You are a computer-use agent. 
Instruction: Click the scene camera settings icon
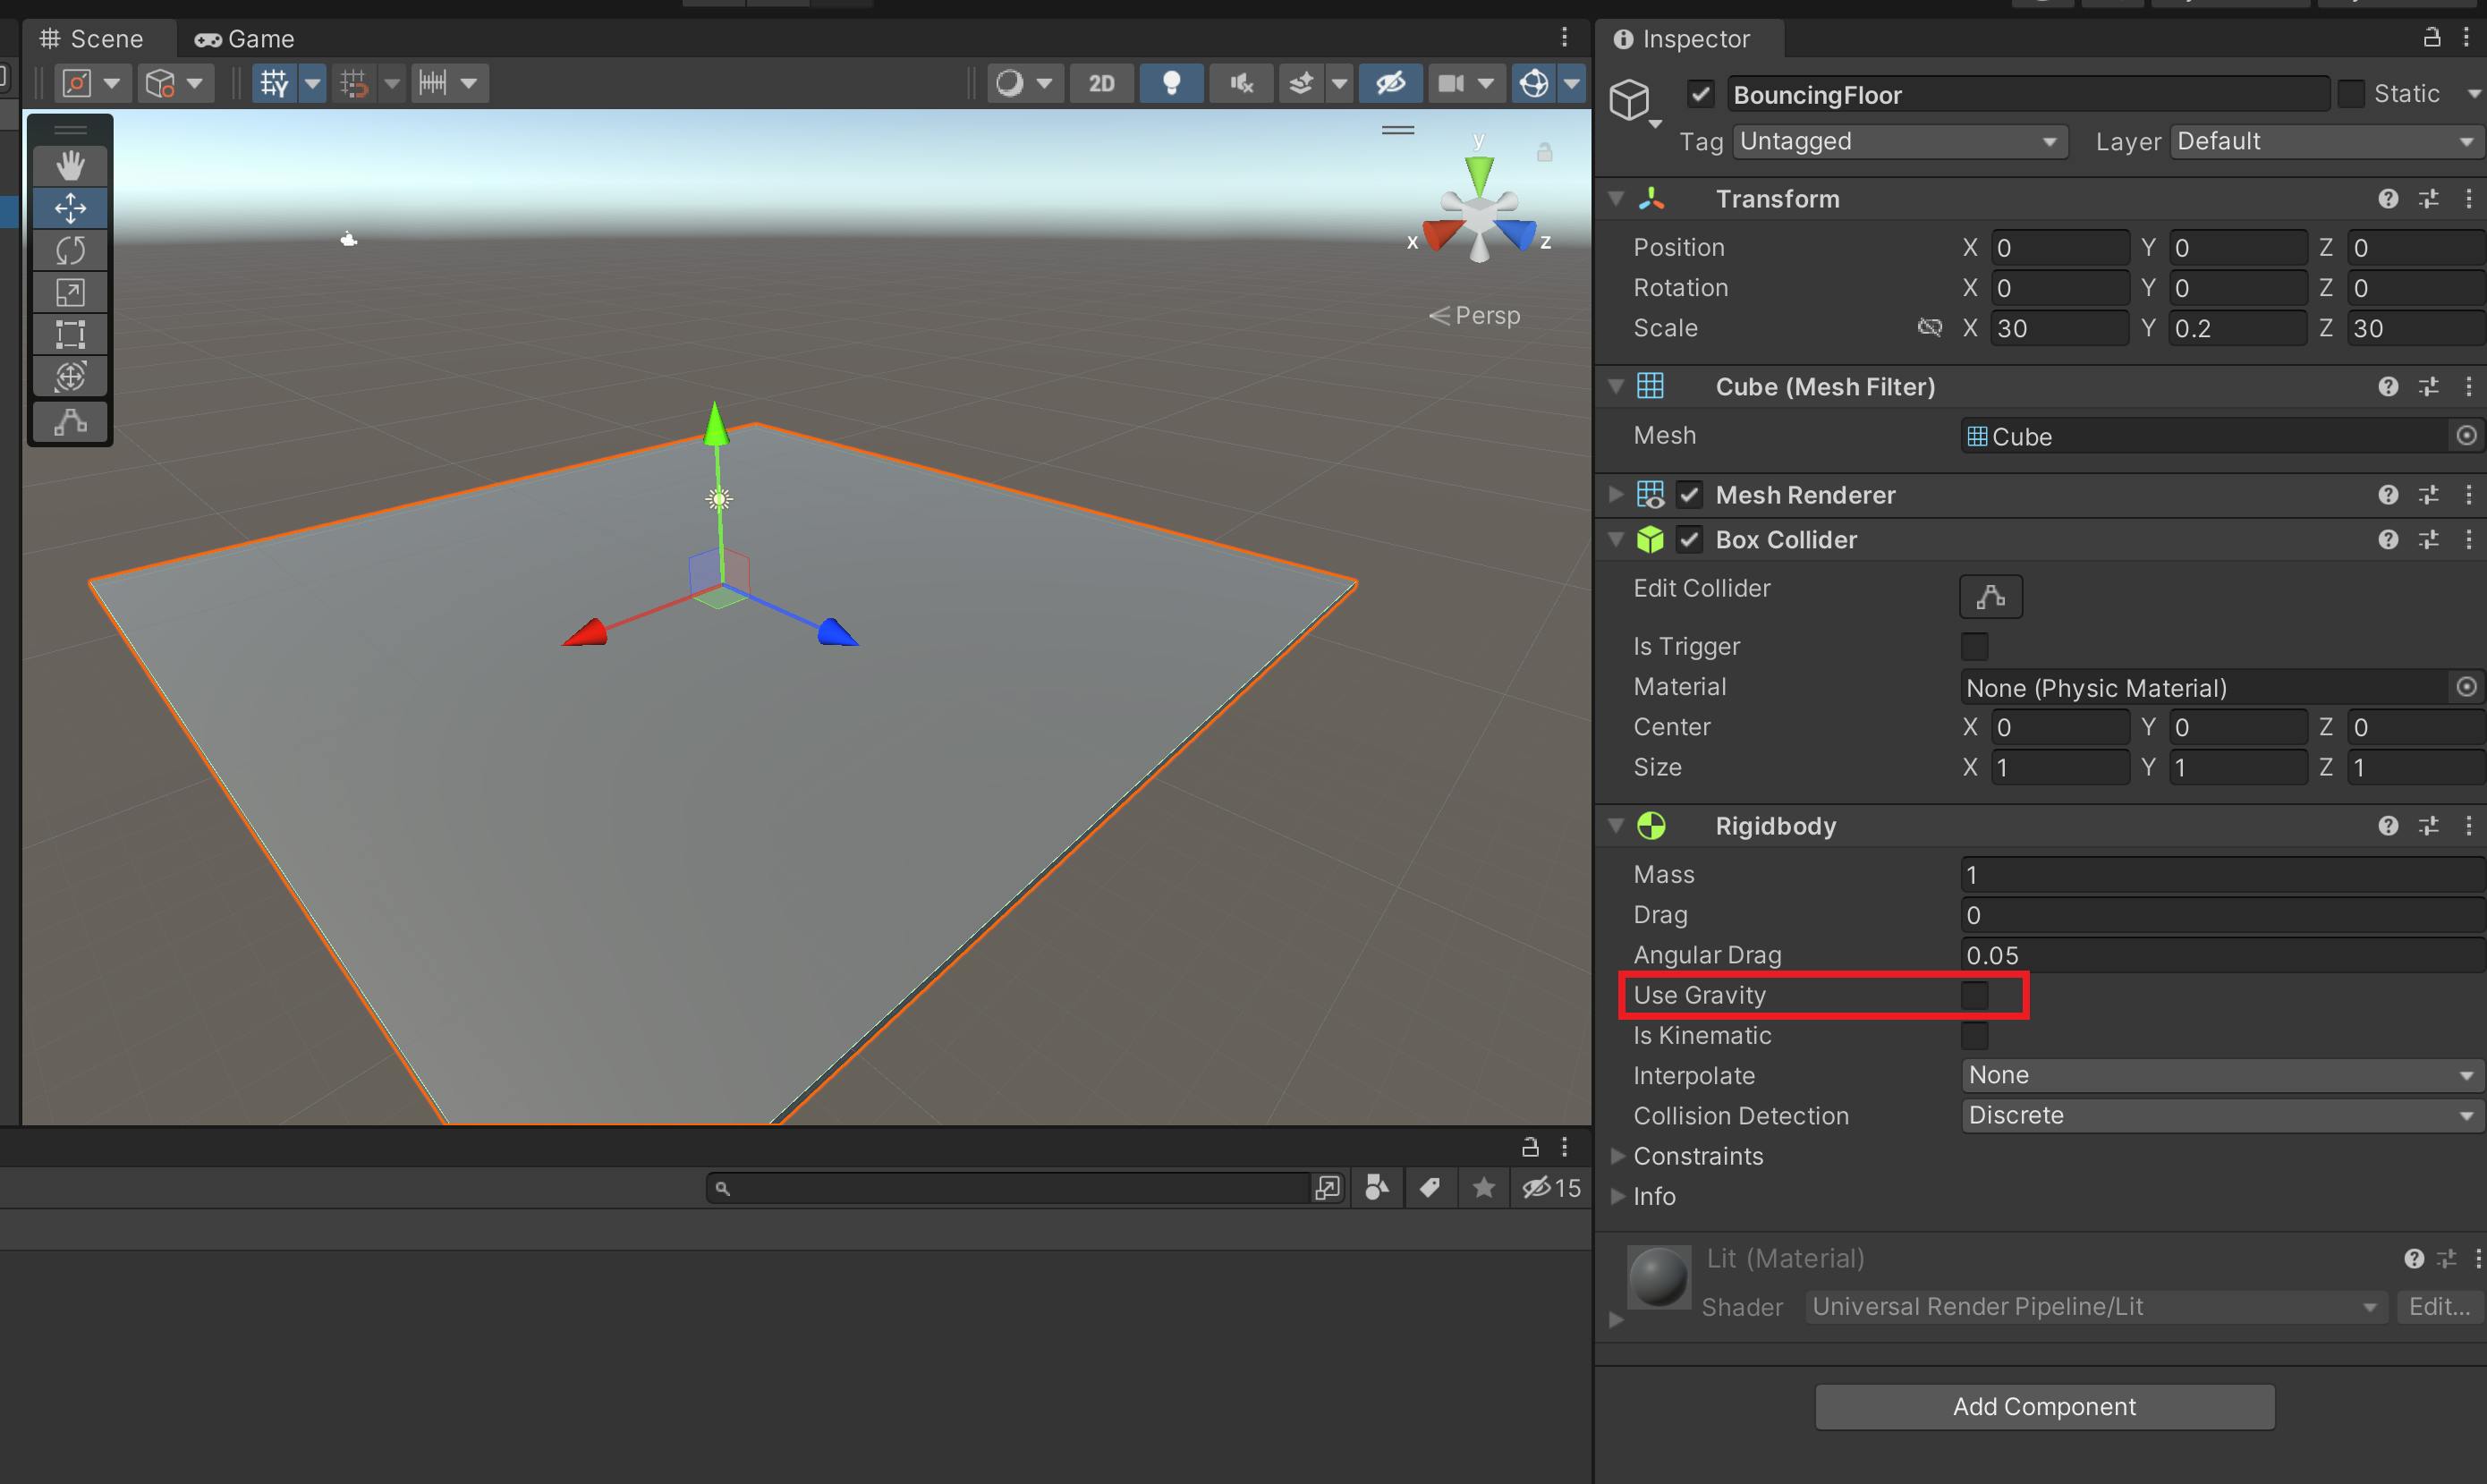pos(1451,83)
